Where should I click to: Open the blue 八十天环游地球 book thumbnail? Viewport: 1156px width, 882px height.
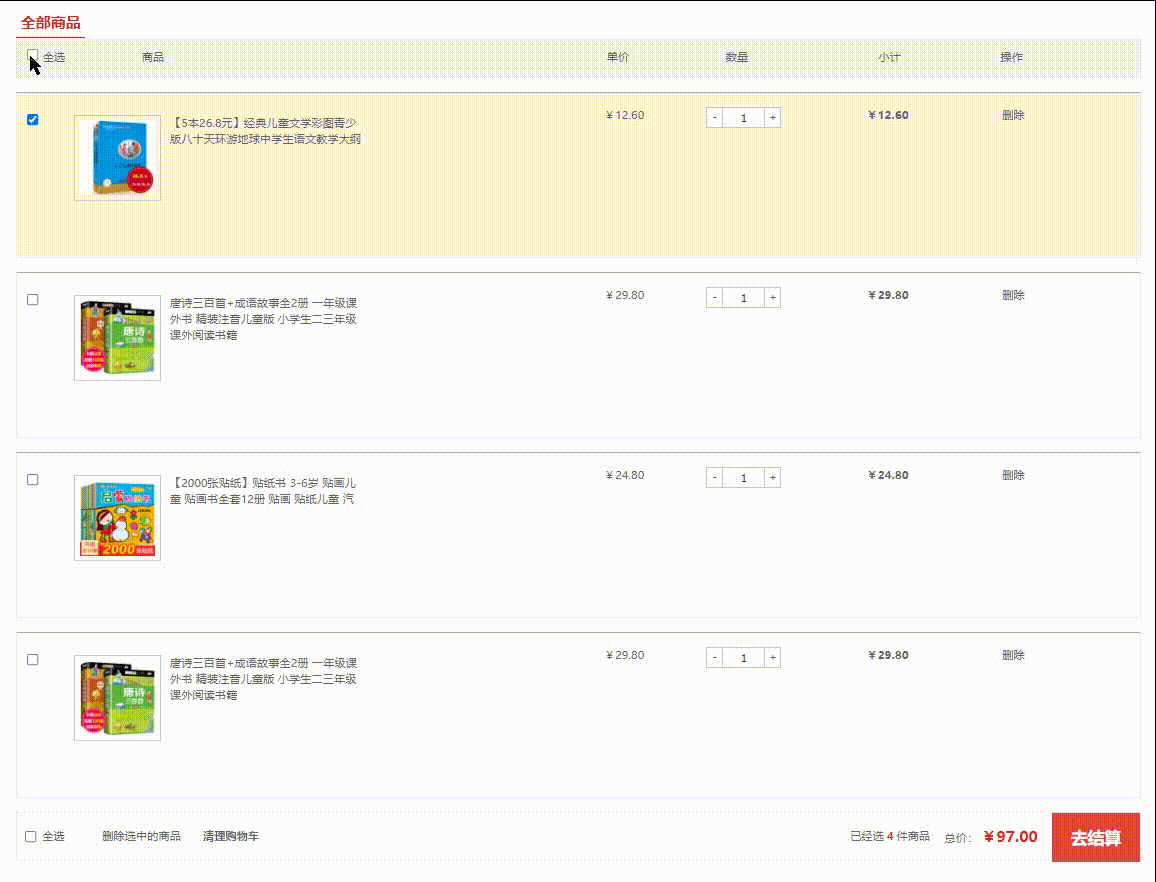[x=117, y=158]
